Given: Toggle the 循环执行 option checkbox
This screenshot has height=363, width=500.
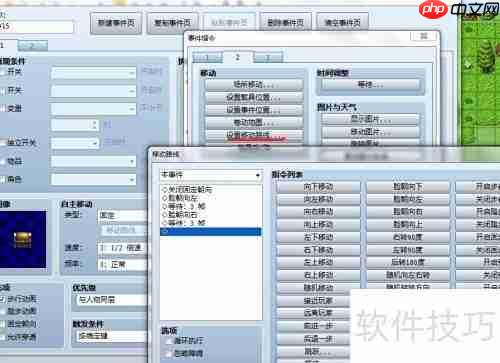Looking at the screenshot, I should [x=169, y=341].
